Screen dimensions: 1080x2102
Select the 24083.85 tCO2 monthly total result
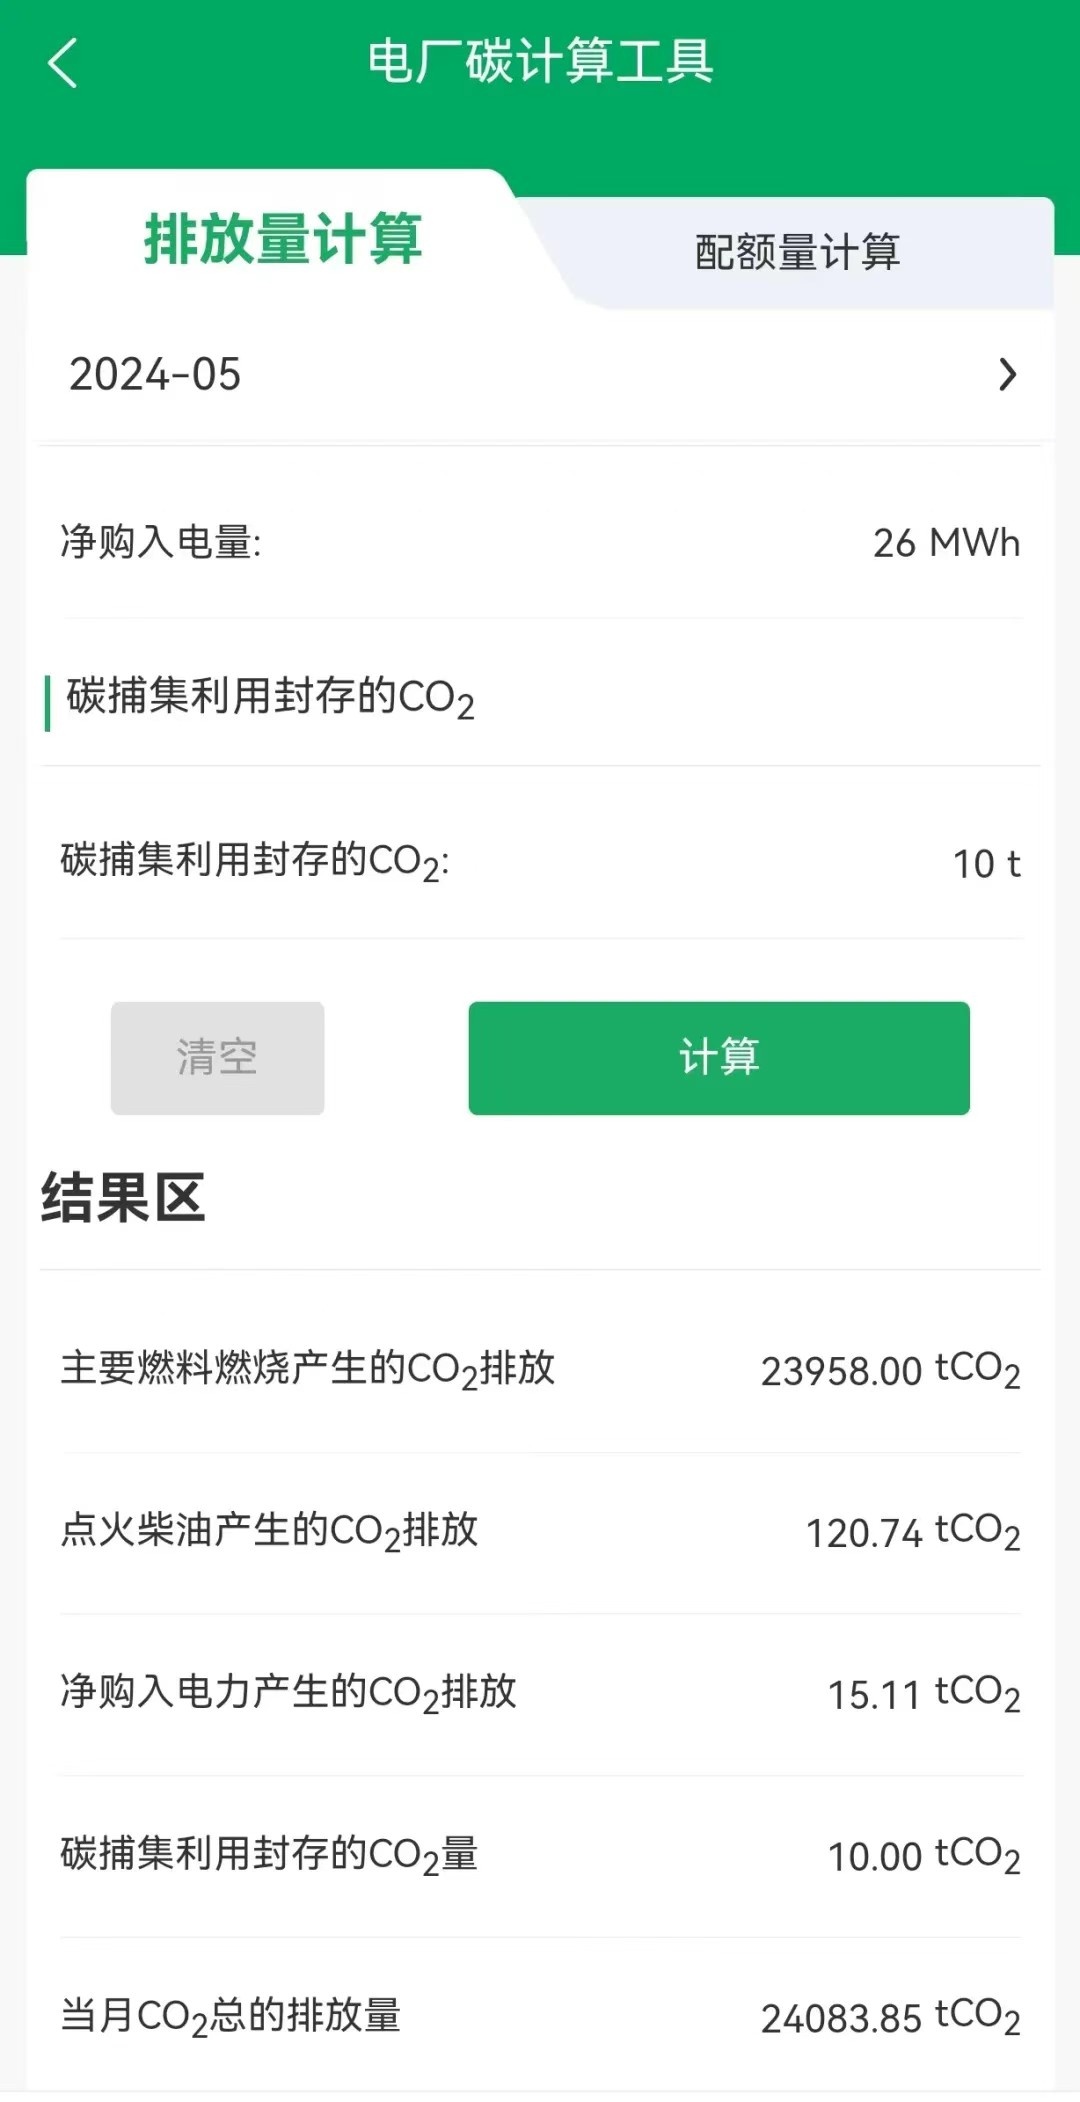click(x=889, y=2018)
